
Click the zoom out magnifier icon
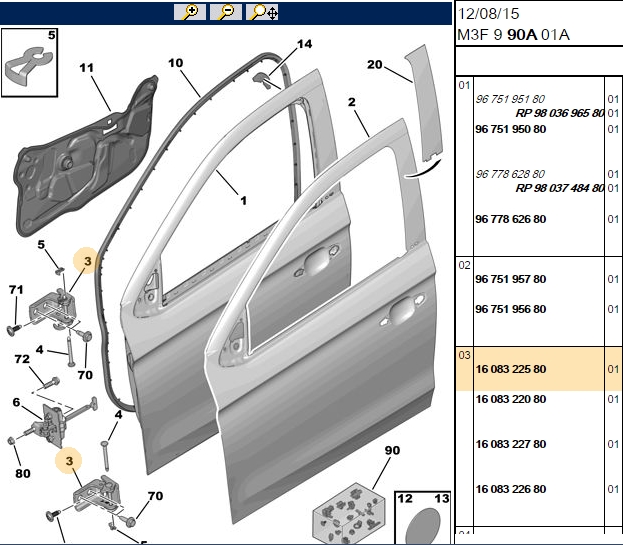click(226, 12)
